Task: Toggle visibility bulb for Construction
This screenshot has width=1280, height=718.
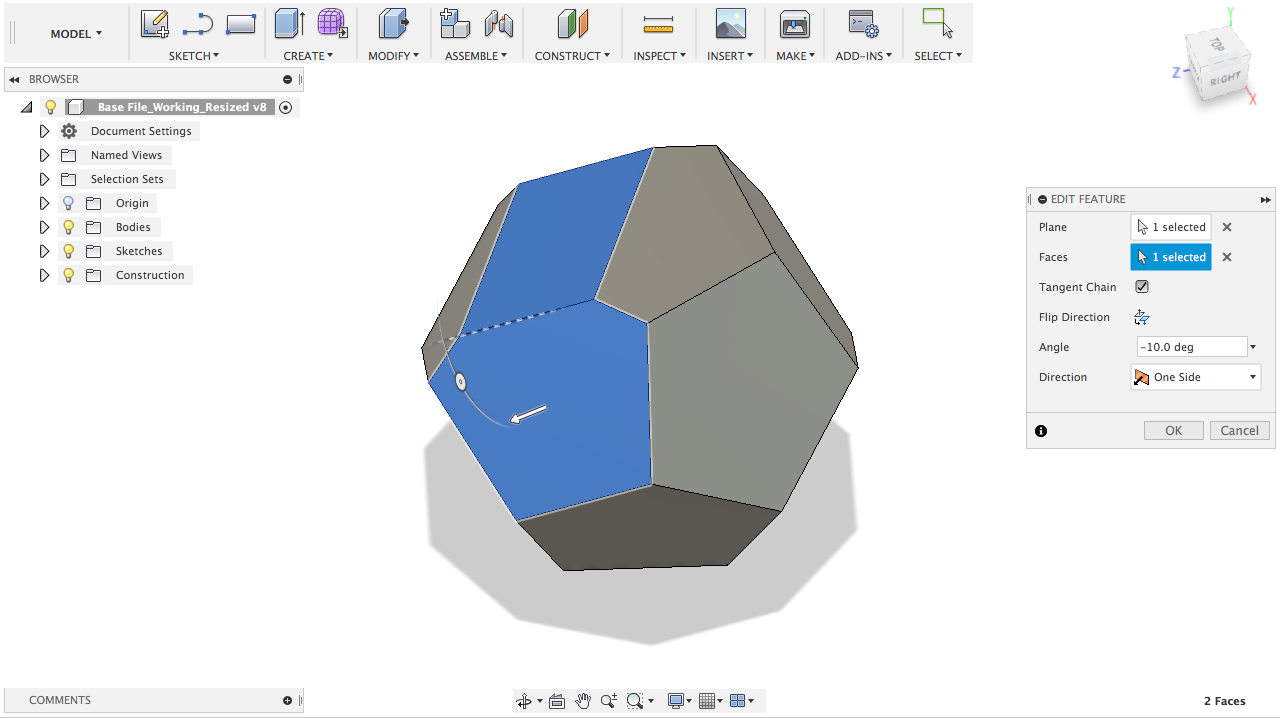Action: click(x=69, y=275)
